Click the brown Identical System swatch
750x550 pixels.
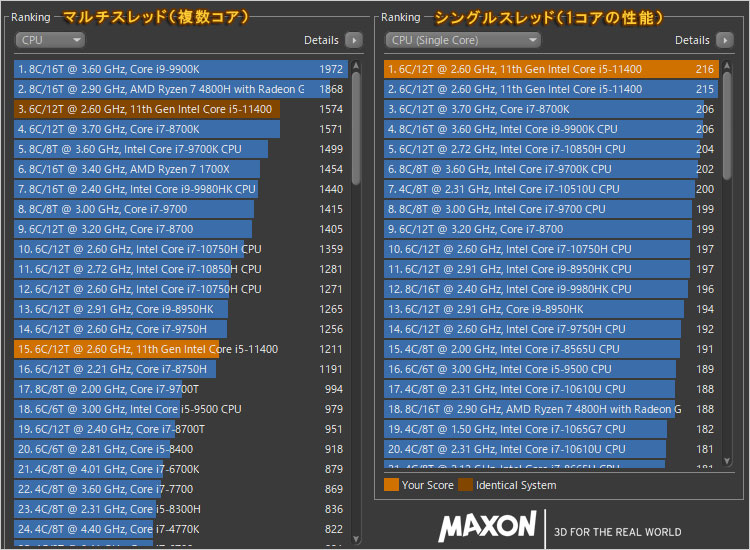pyautogui.click(x=465, y=485)
